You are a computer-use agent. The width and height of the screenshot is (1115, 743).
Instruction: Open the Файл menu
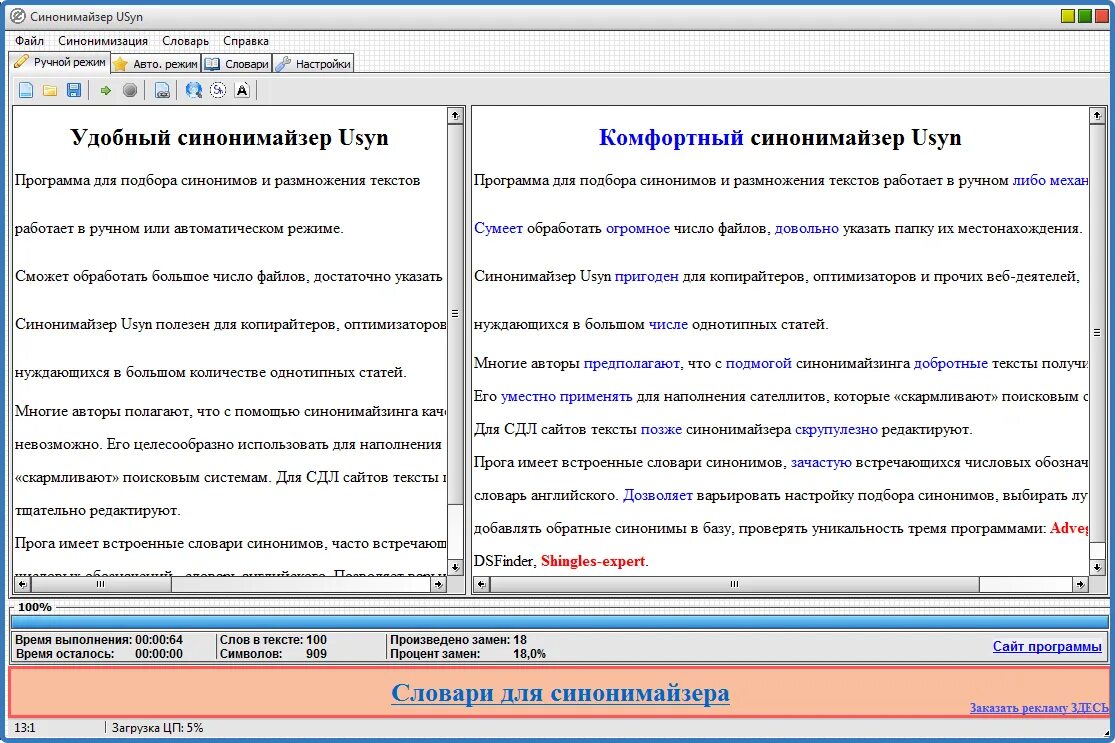(x=29, y=41)
